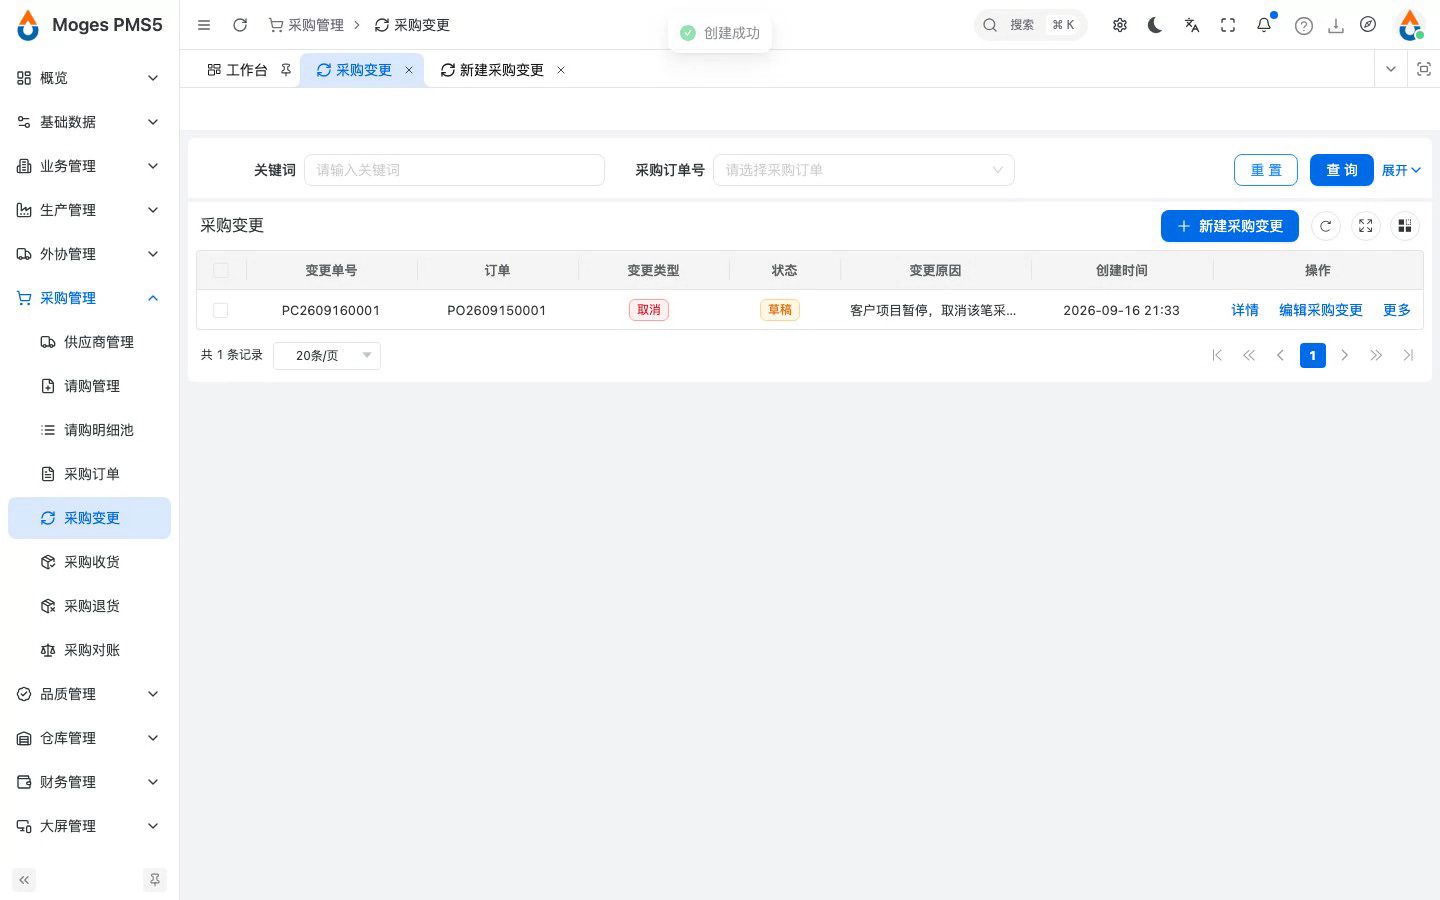Pin the sidebar using pin icon

pos(155,880)
